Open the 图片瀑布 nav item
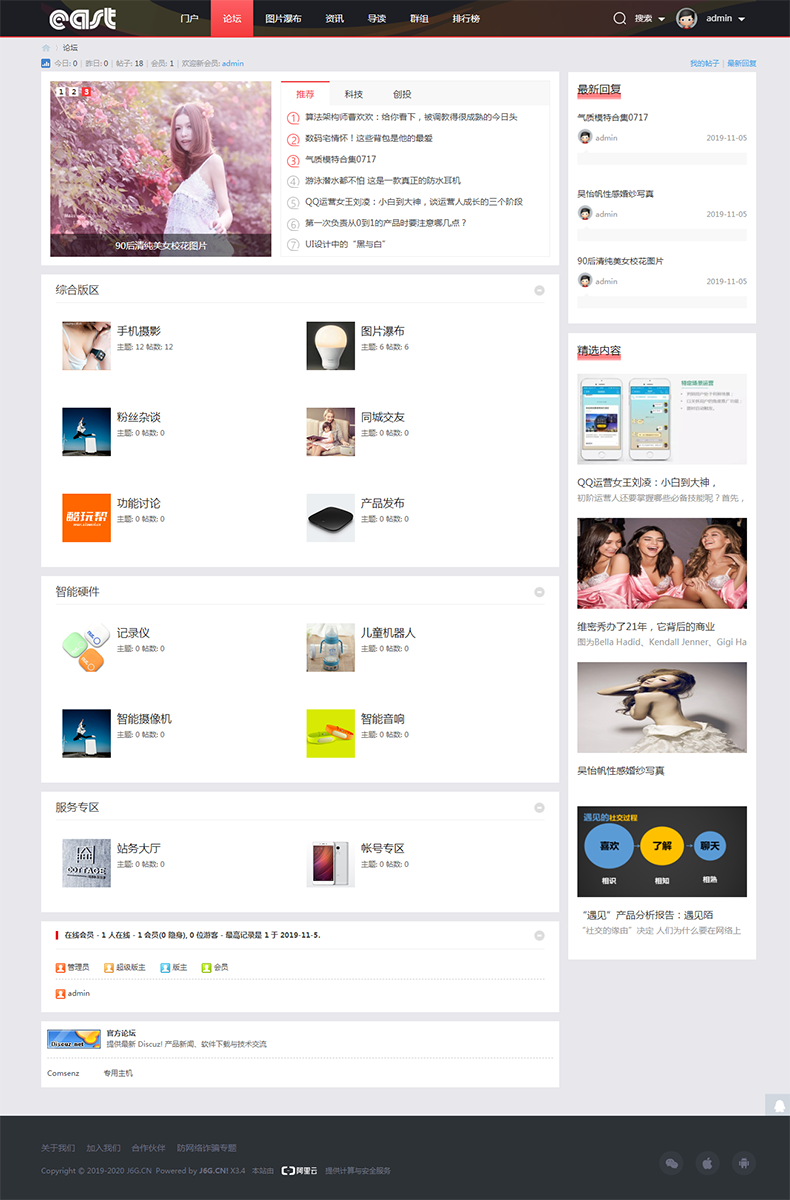This screenshot has height=1200, width=790. tap(283, 18)
